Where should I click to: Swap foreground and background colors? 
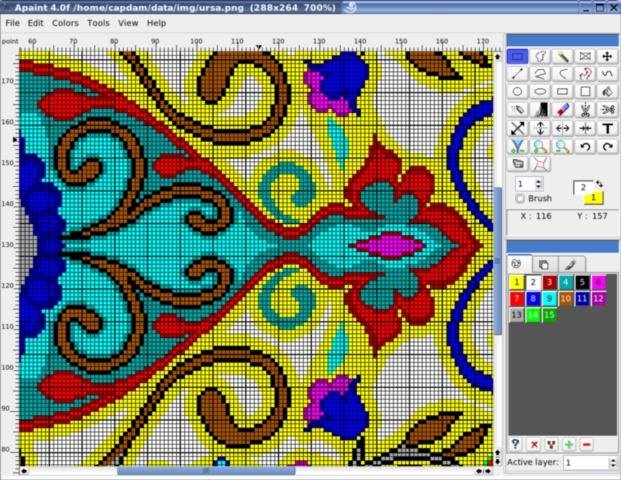(599, 183)
